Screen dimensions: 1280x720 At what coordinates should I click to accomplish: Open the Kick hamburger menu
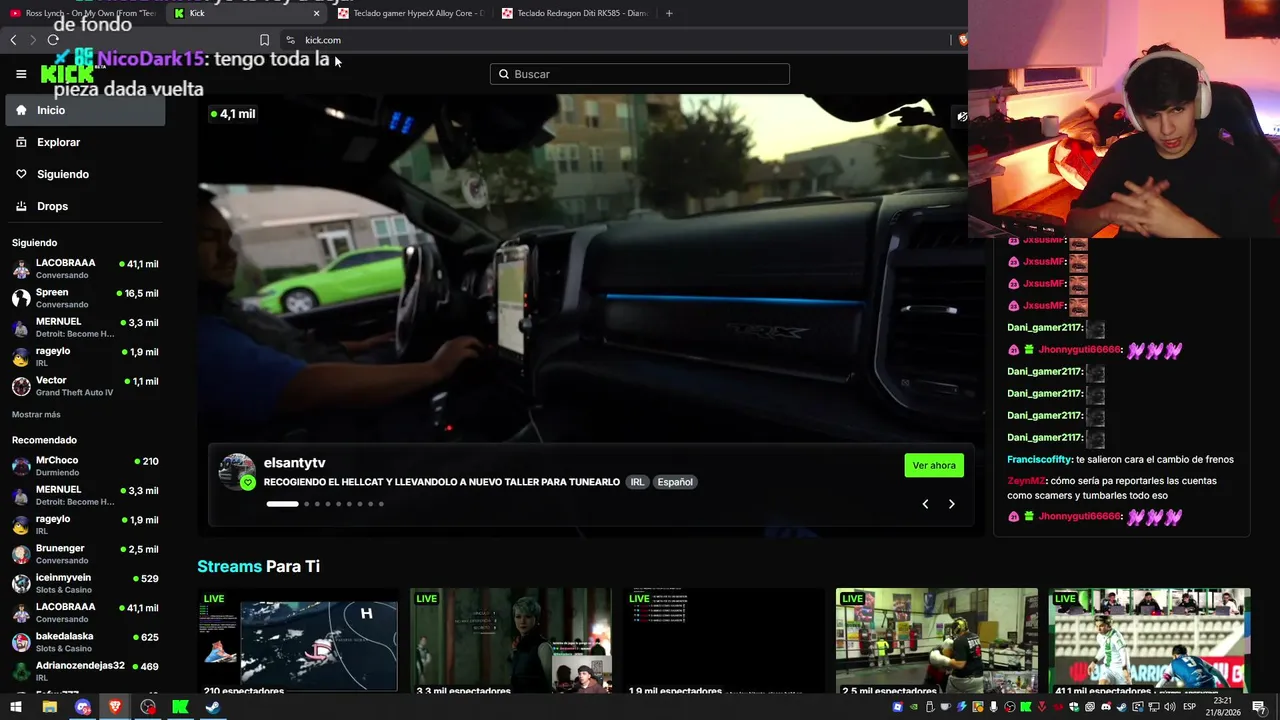[21, 74]
